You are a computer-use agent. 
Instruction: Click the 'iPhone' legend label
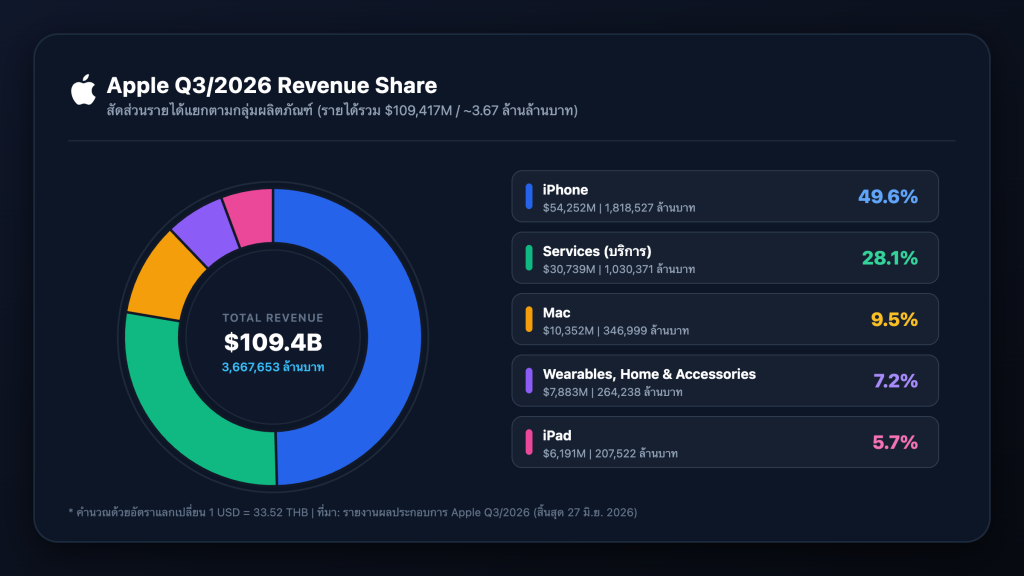click(x=566, y=190)
